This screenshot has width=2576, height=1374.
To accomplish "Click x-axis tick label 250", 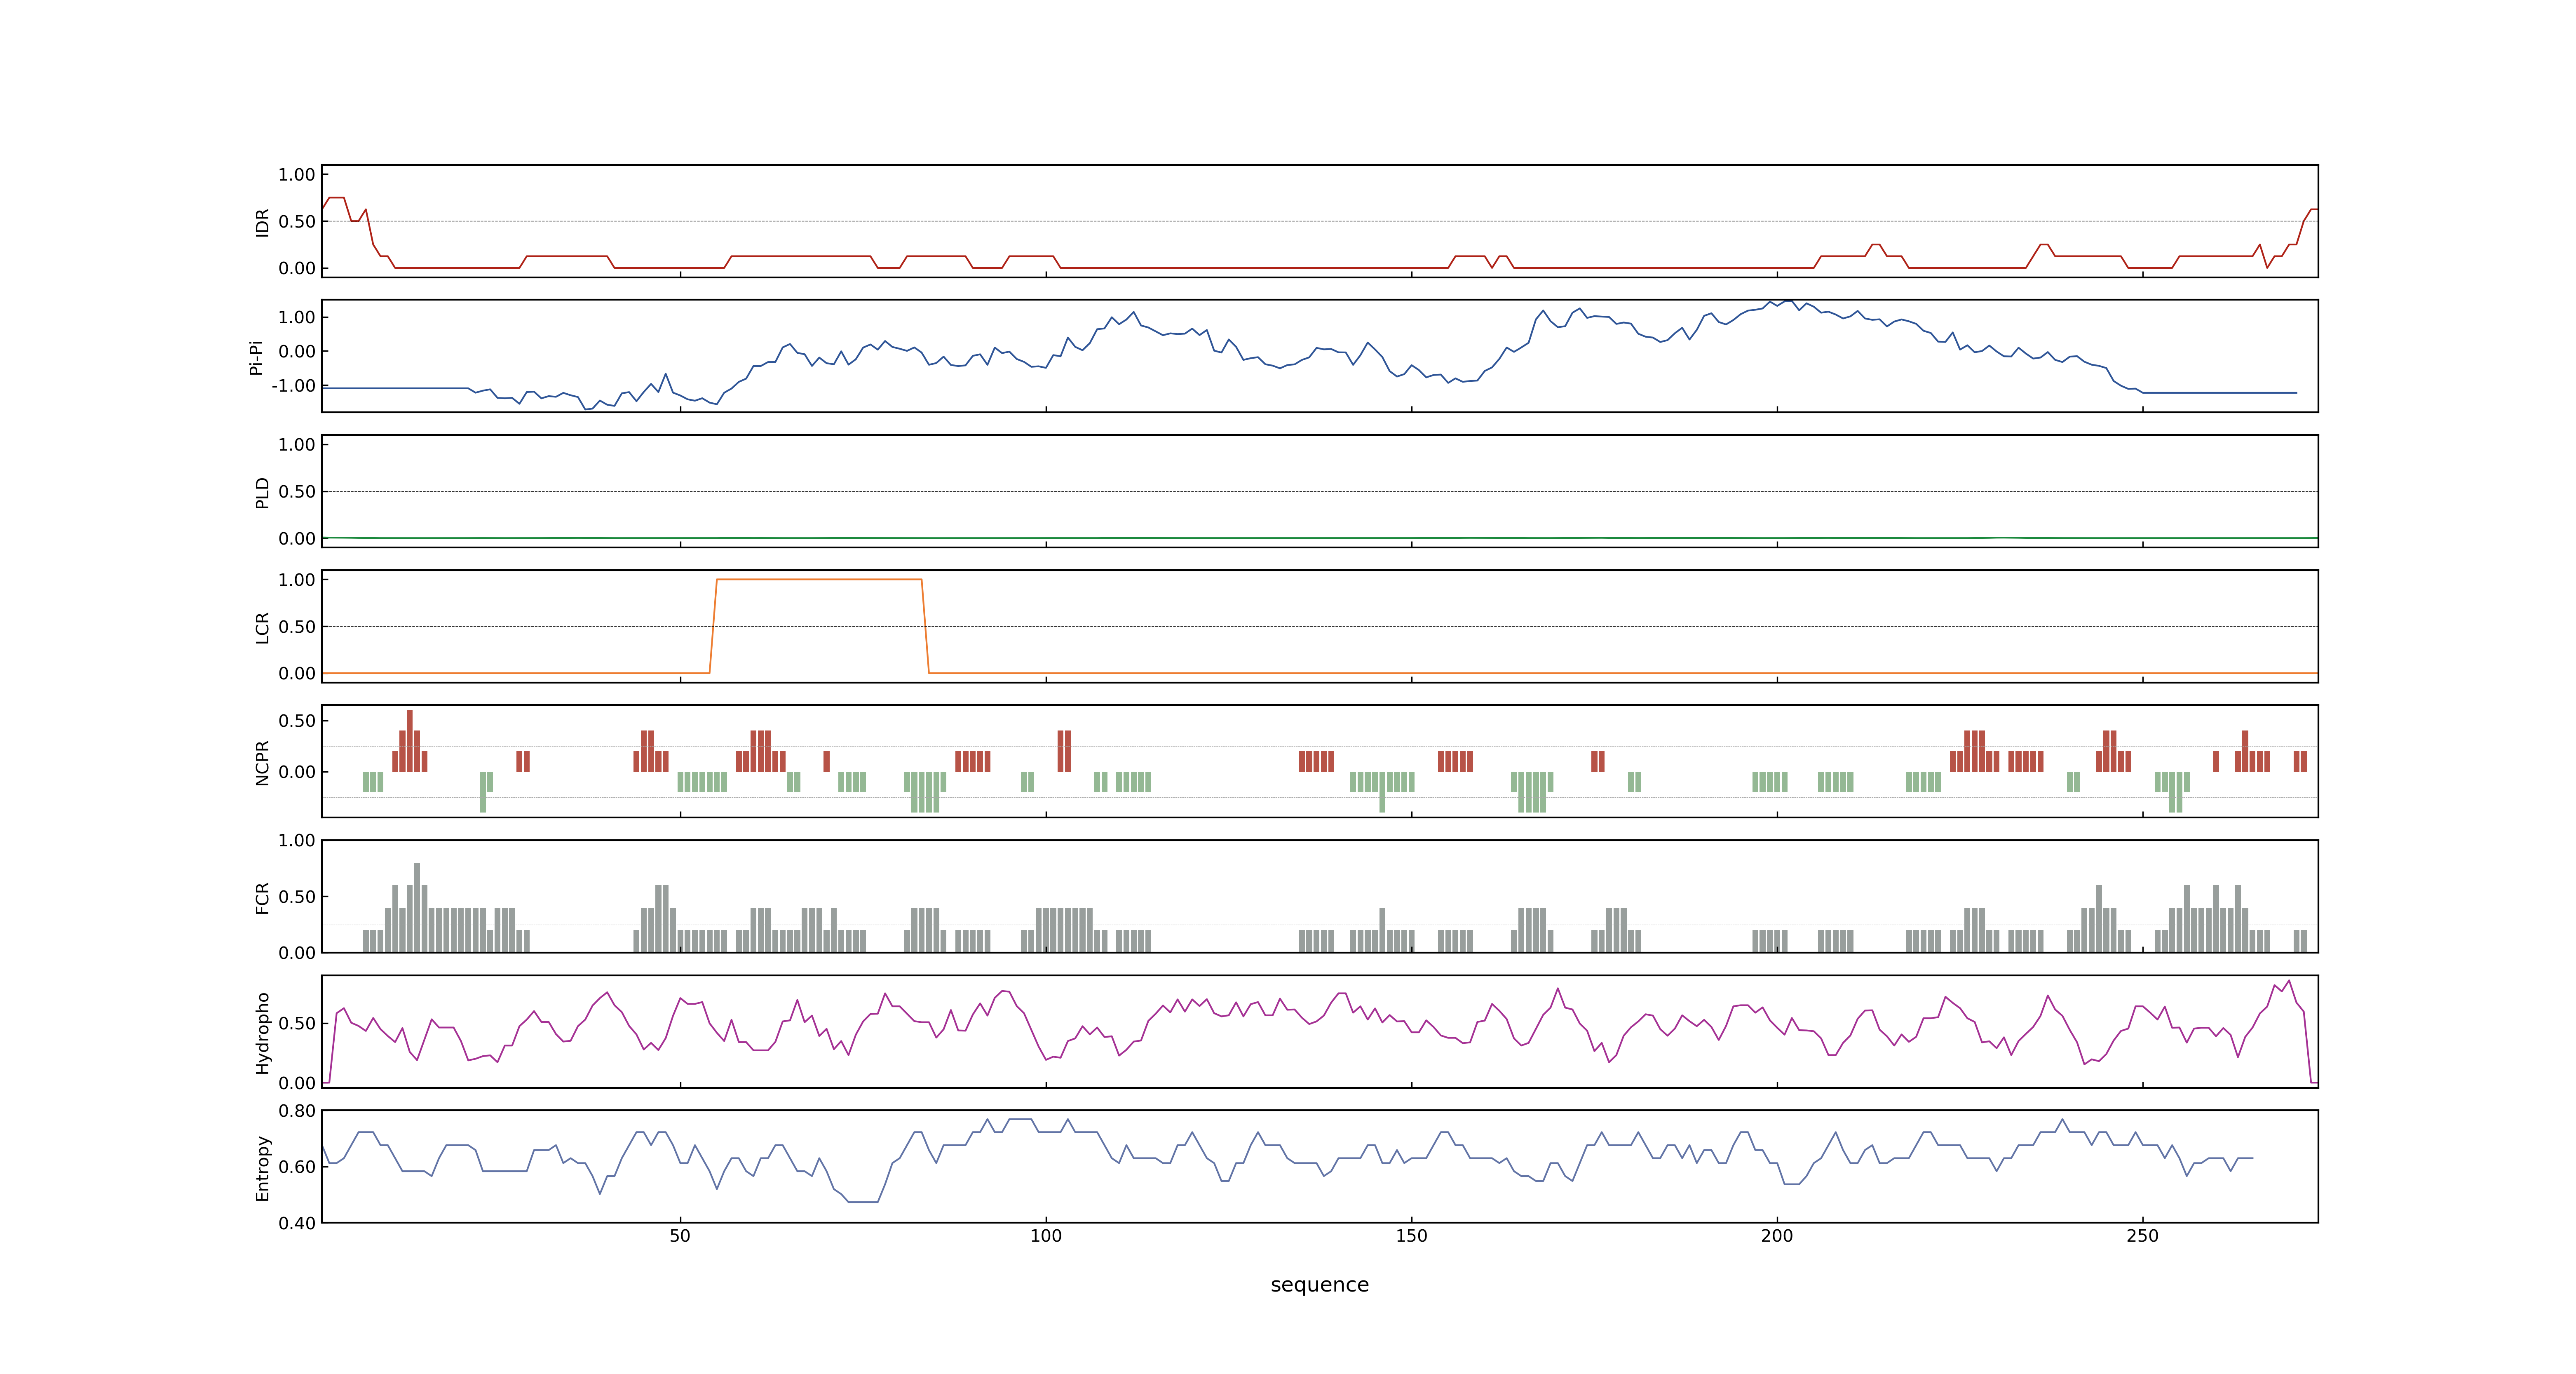I will point(2142,1236).
